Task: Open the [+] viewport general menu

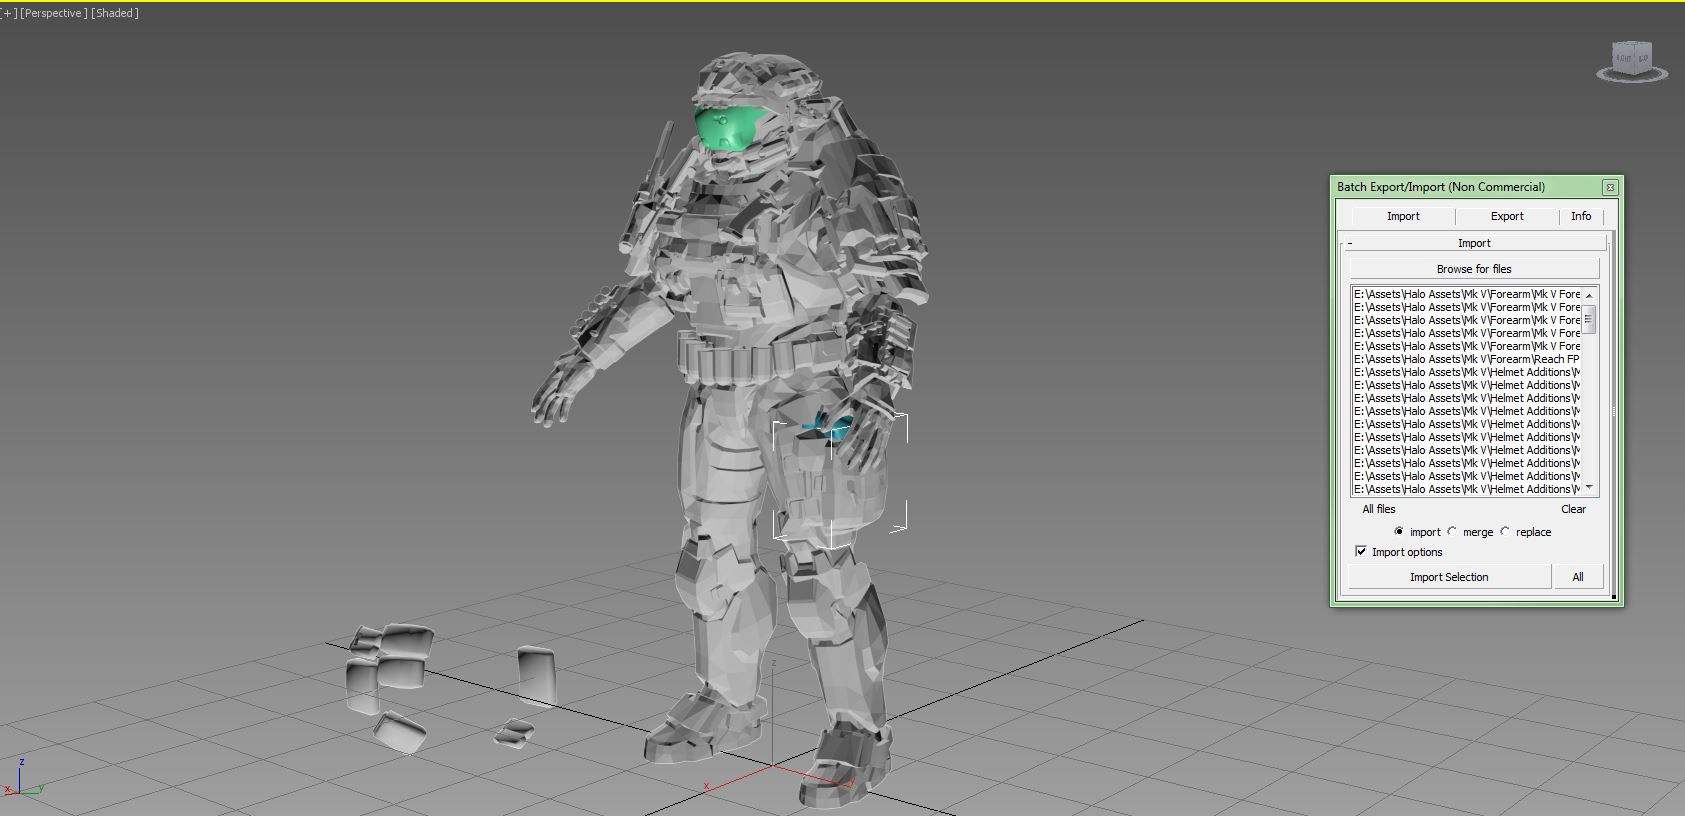Action: pyautogui.click(x=9, y=13)
